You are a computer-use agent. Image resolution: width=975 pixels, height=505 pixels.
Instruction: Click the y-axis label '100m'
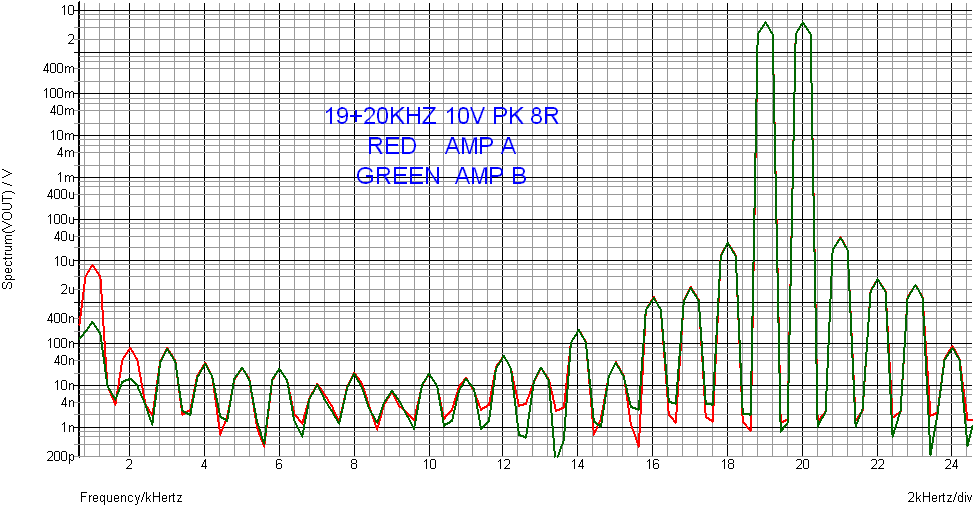(x=60, y=93)
